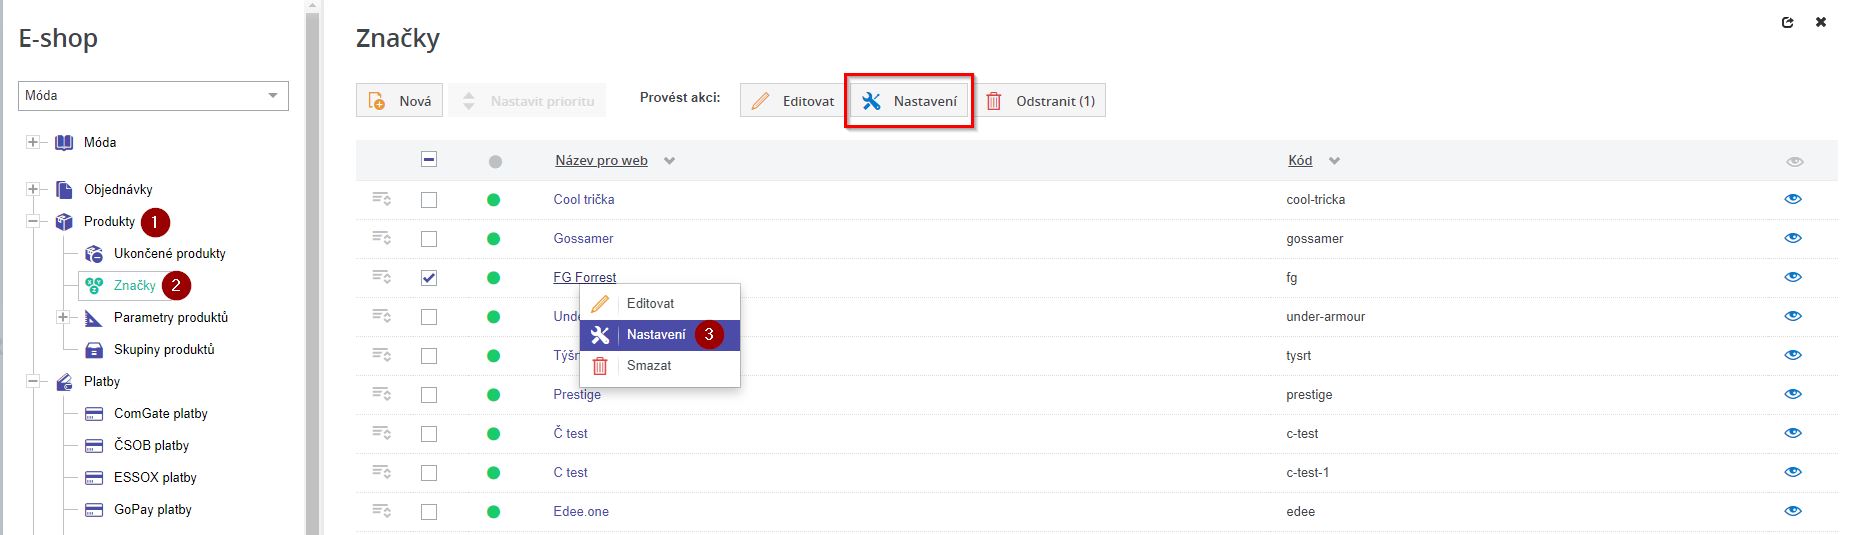Sort by the Kód column header
This screenshot has height=535, width=1866.
click(x=1300, y=160)
